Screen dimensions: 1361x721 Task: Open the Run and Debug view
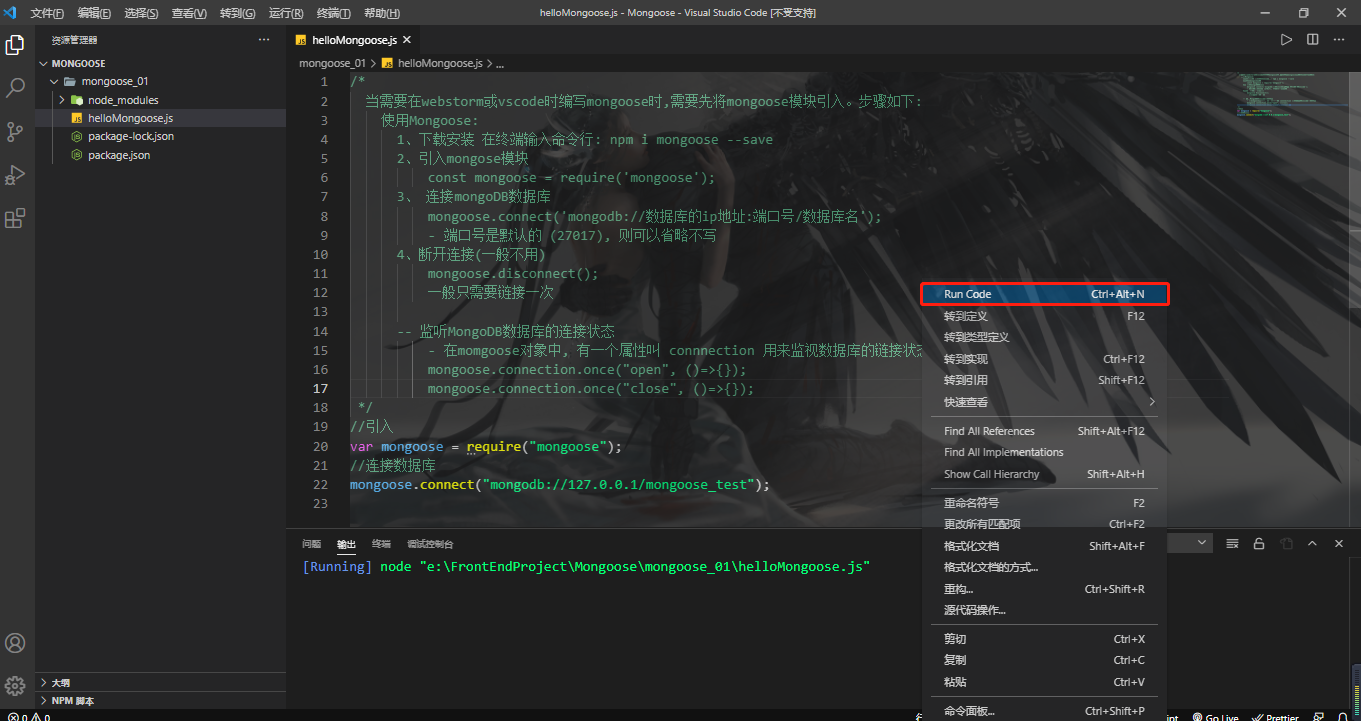pyautogui.click(x=15, y=175)
